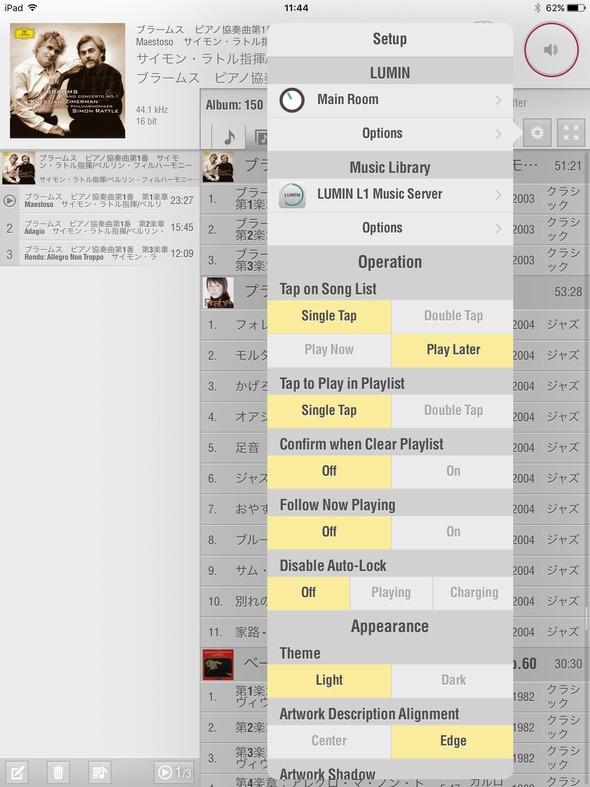Image resolution: width=590 pixels, height=787 pixels.
Task: Select playlist track 2 Adagio
Action: click(100, 227)
